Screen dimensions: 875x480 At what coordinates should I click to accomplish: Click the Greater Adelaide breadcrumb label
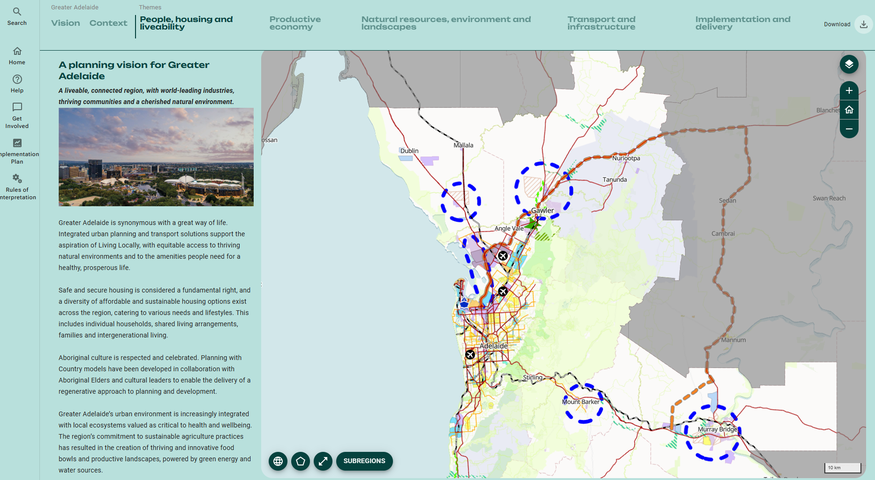click(75, 7)
